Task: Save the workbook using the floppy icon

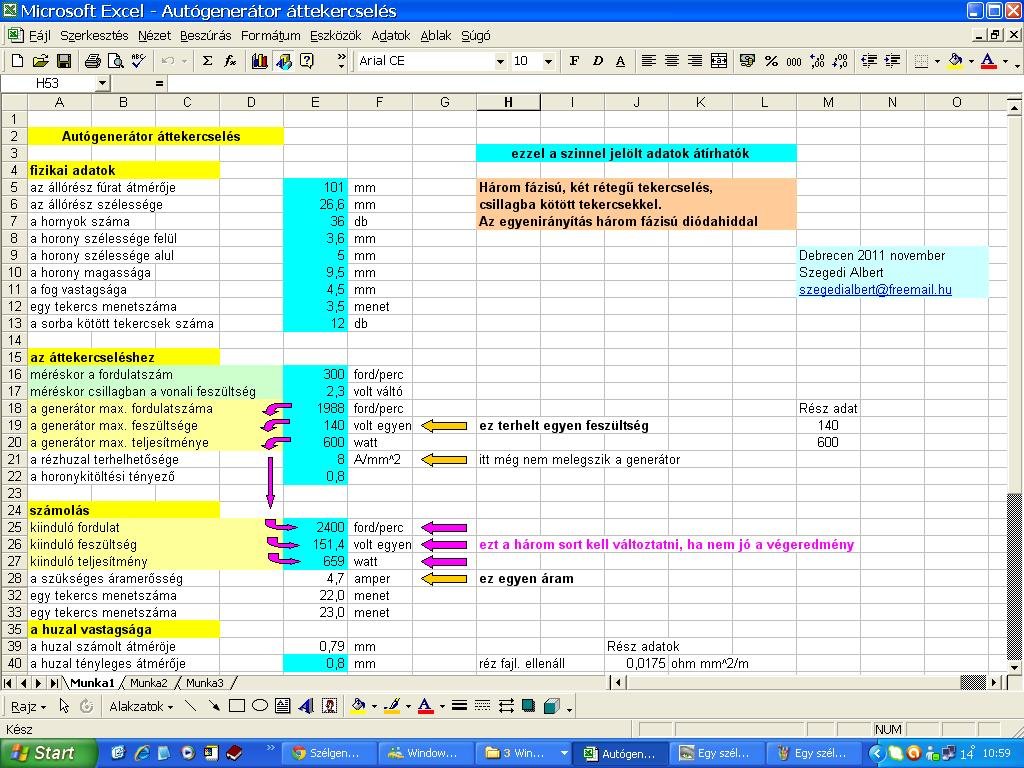Action: 63,61
